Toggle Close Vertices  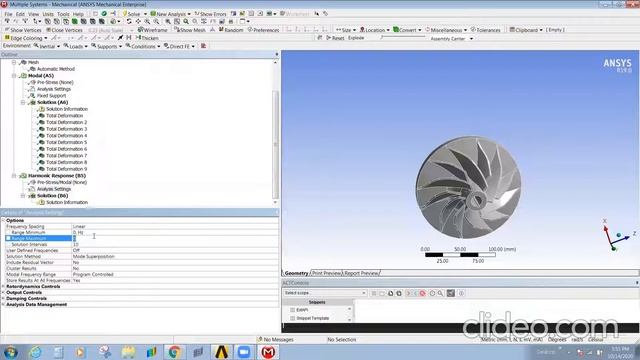tap(64, 30)
